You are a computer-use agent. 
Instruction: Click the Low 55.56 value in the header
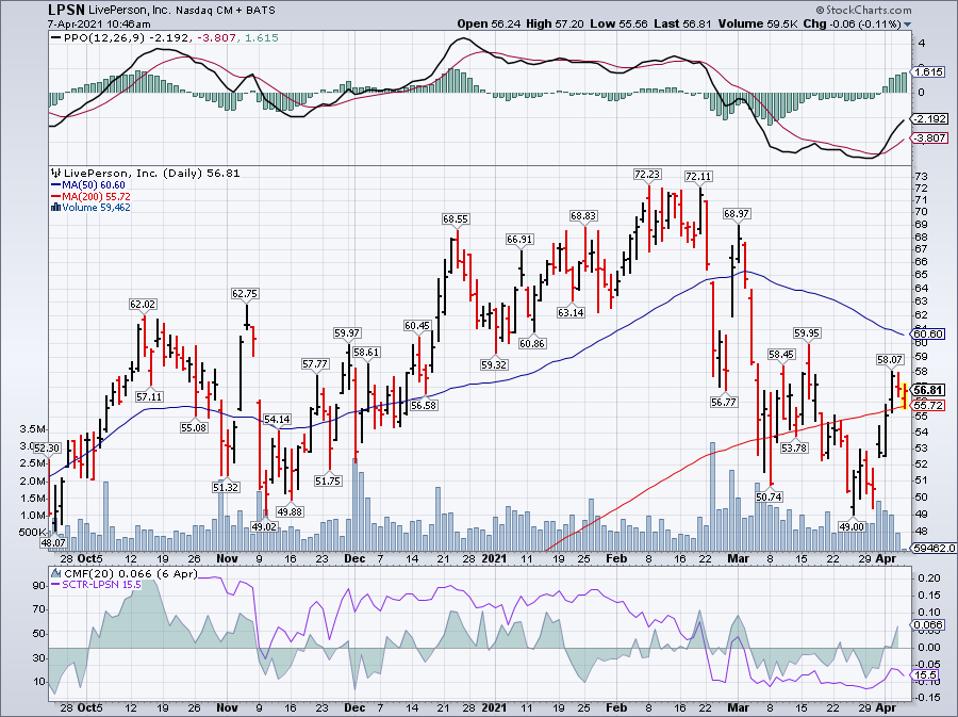(618, 24)
